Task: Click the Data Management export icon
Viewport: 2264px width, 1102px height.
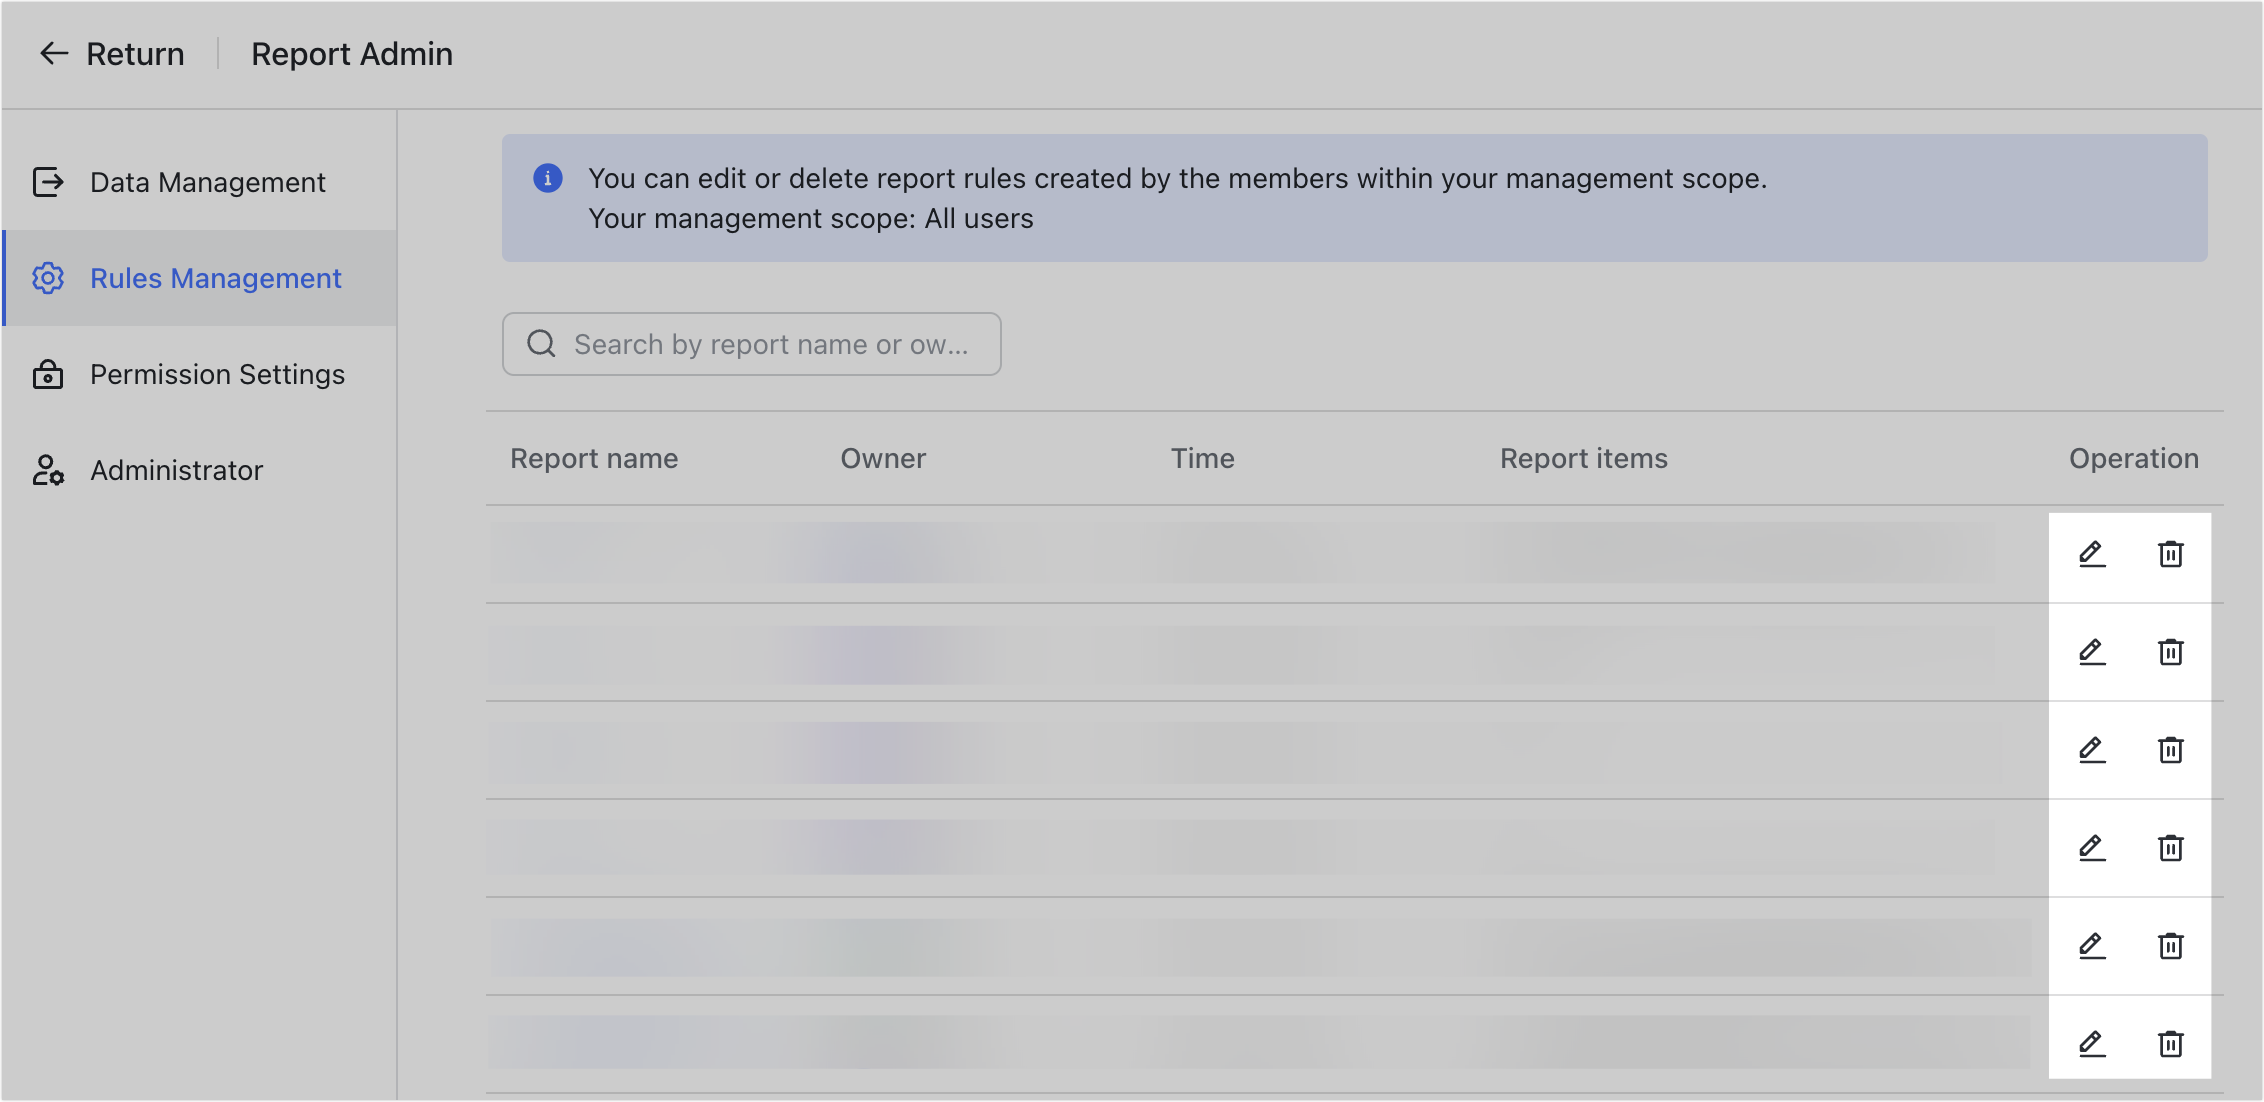Action: pos(47,182)
